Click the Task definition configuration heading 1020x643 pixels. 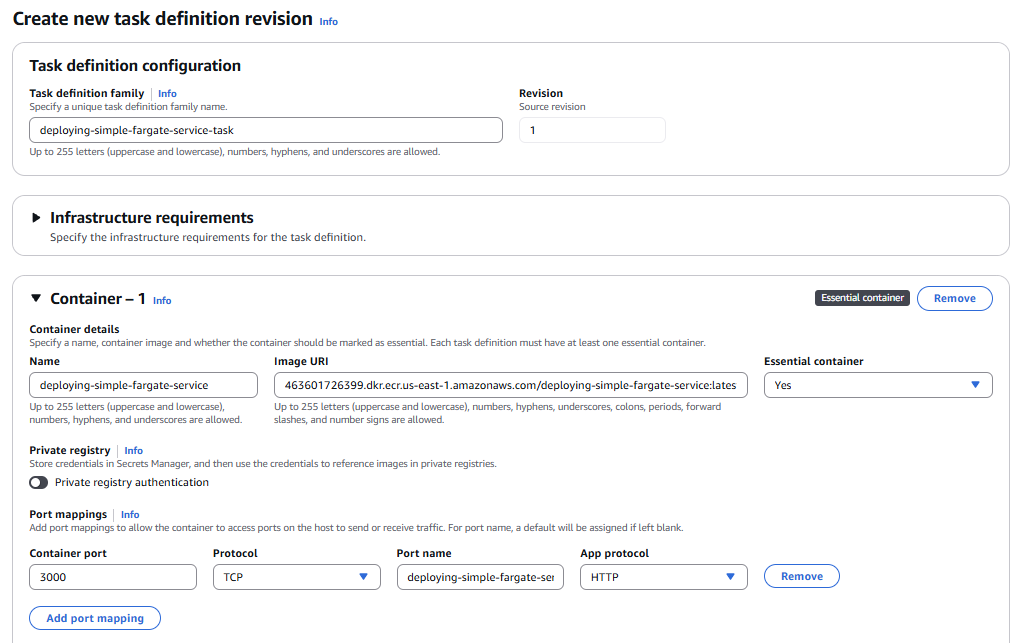(135, 66)
